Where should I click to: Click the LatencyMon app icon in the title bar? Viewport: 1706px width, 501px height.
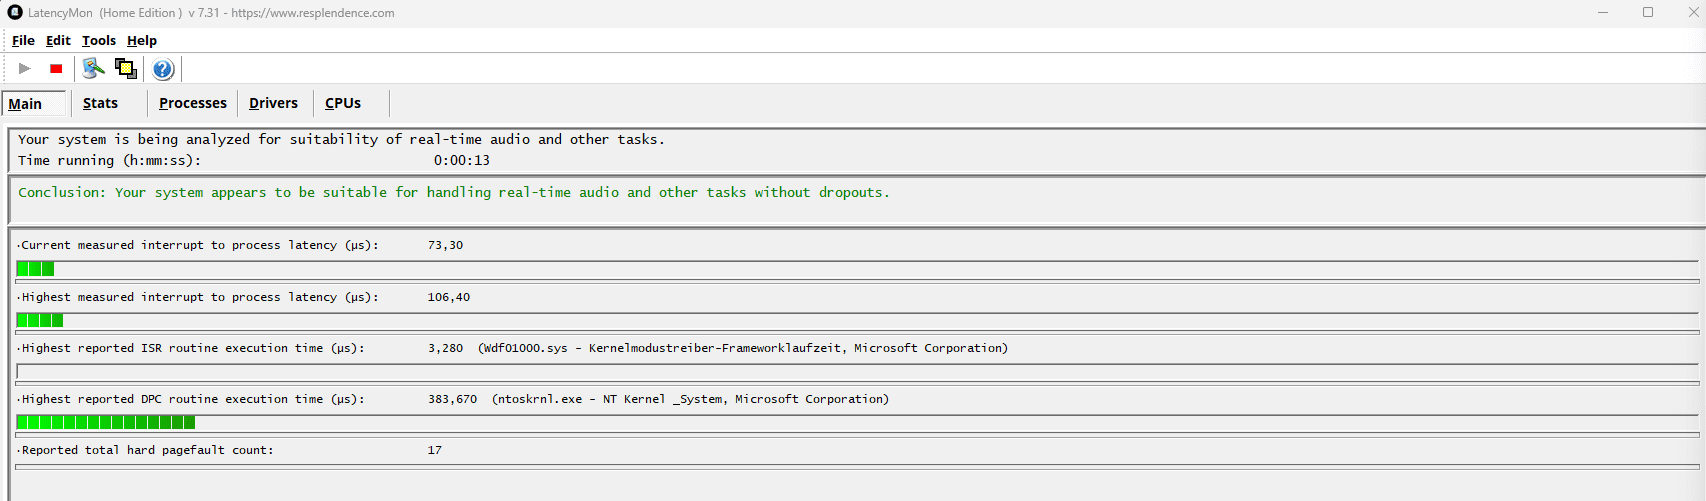pos(15,13)
